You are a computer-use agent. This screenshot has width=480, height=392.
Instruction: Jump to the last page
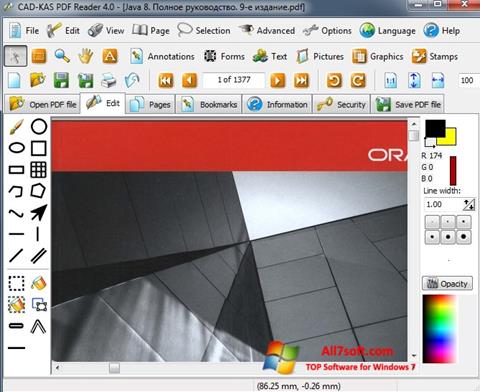point(301,80)
